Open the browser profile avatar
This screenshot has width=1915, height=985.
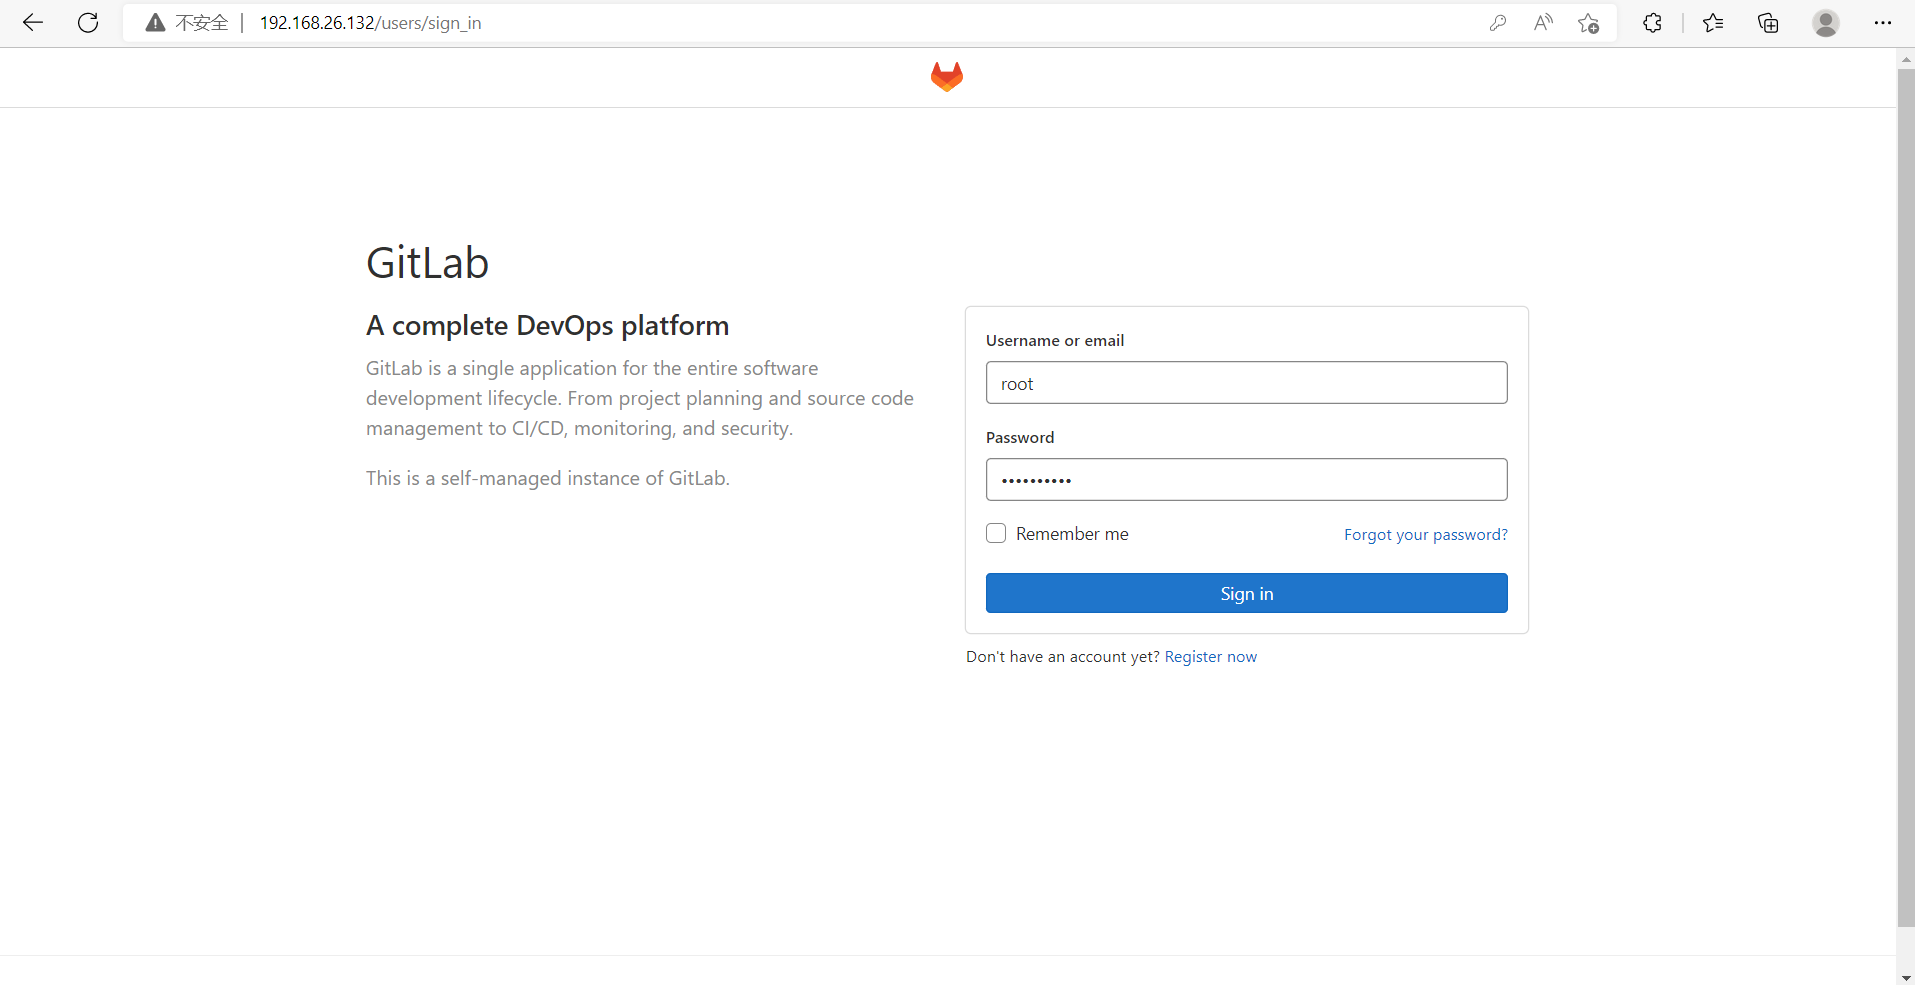1826,23
